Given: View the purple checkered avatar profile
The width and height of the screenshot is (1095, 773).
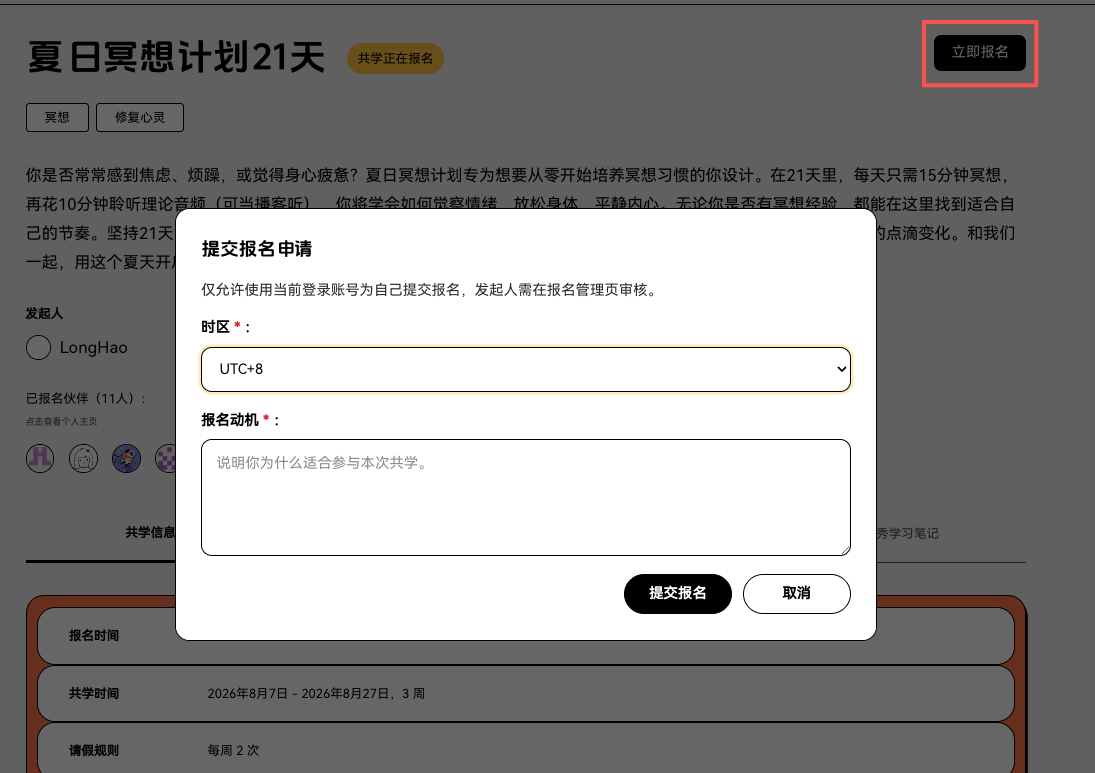Looking at the screenshot, I should click(x=166, y=459).
